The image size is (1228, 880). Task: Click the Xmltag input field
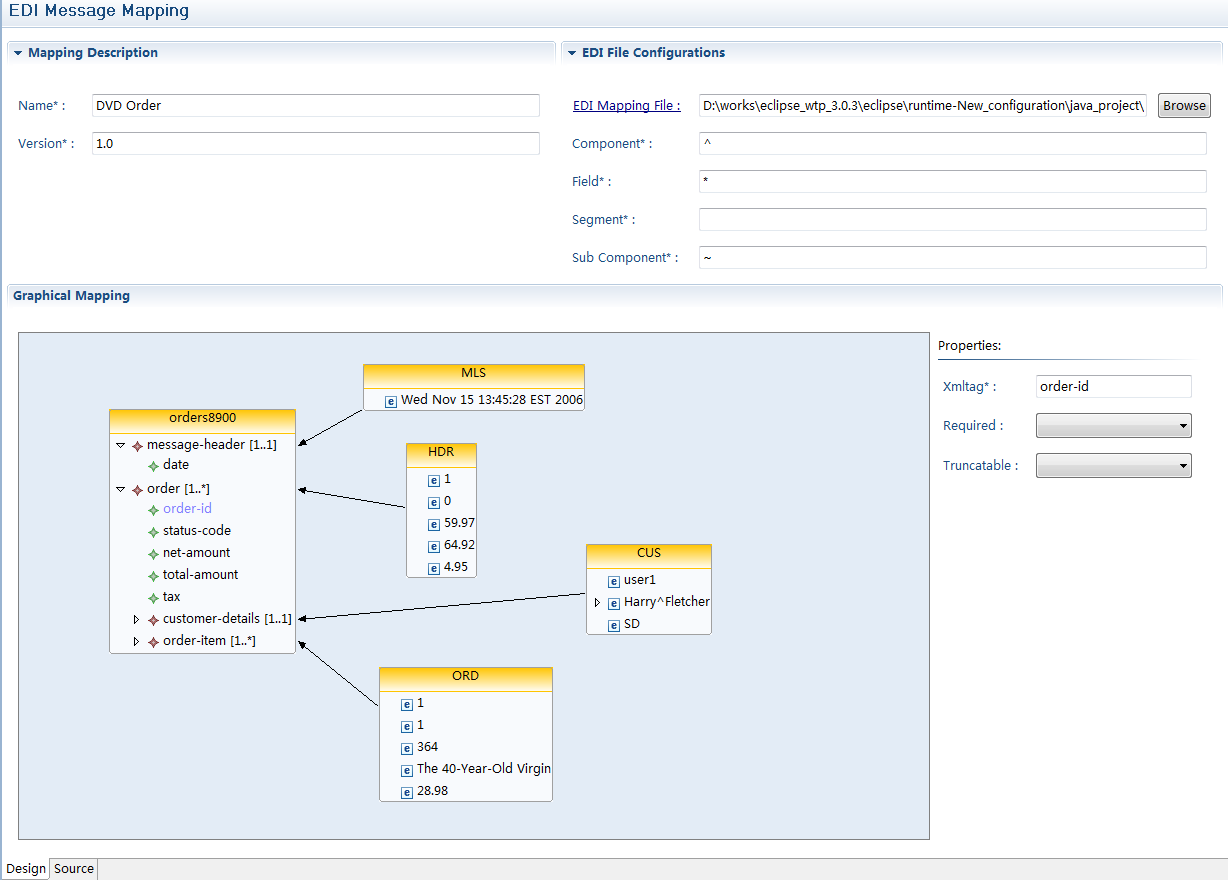coord(1113,386)
